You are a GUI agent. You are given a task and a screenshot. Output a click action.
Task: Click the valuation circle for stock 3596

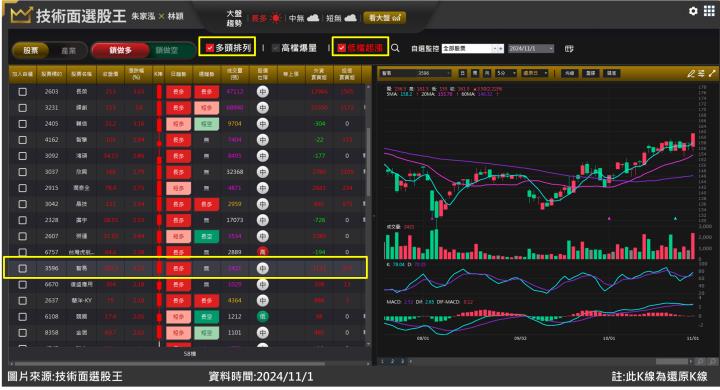coord(262,268)
